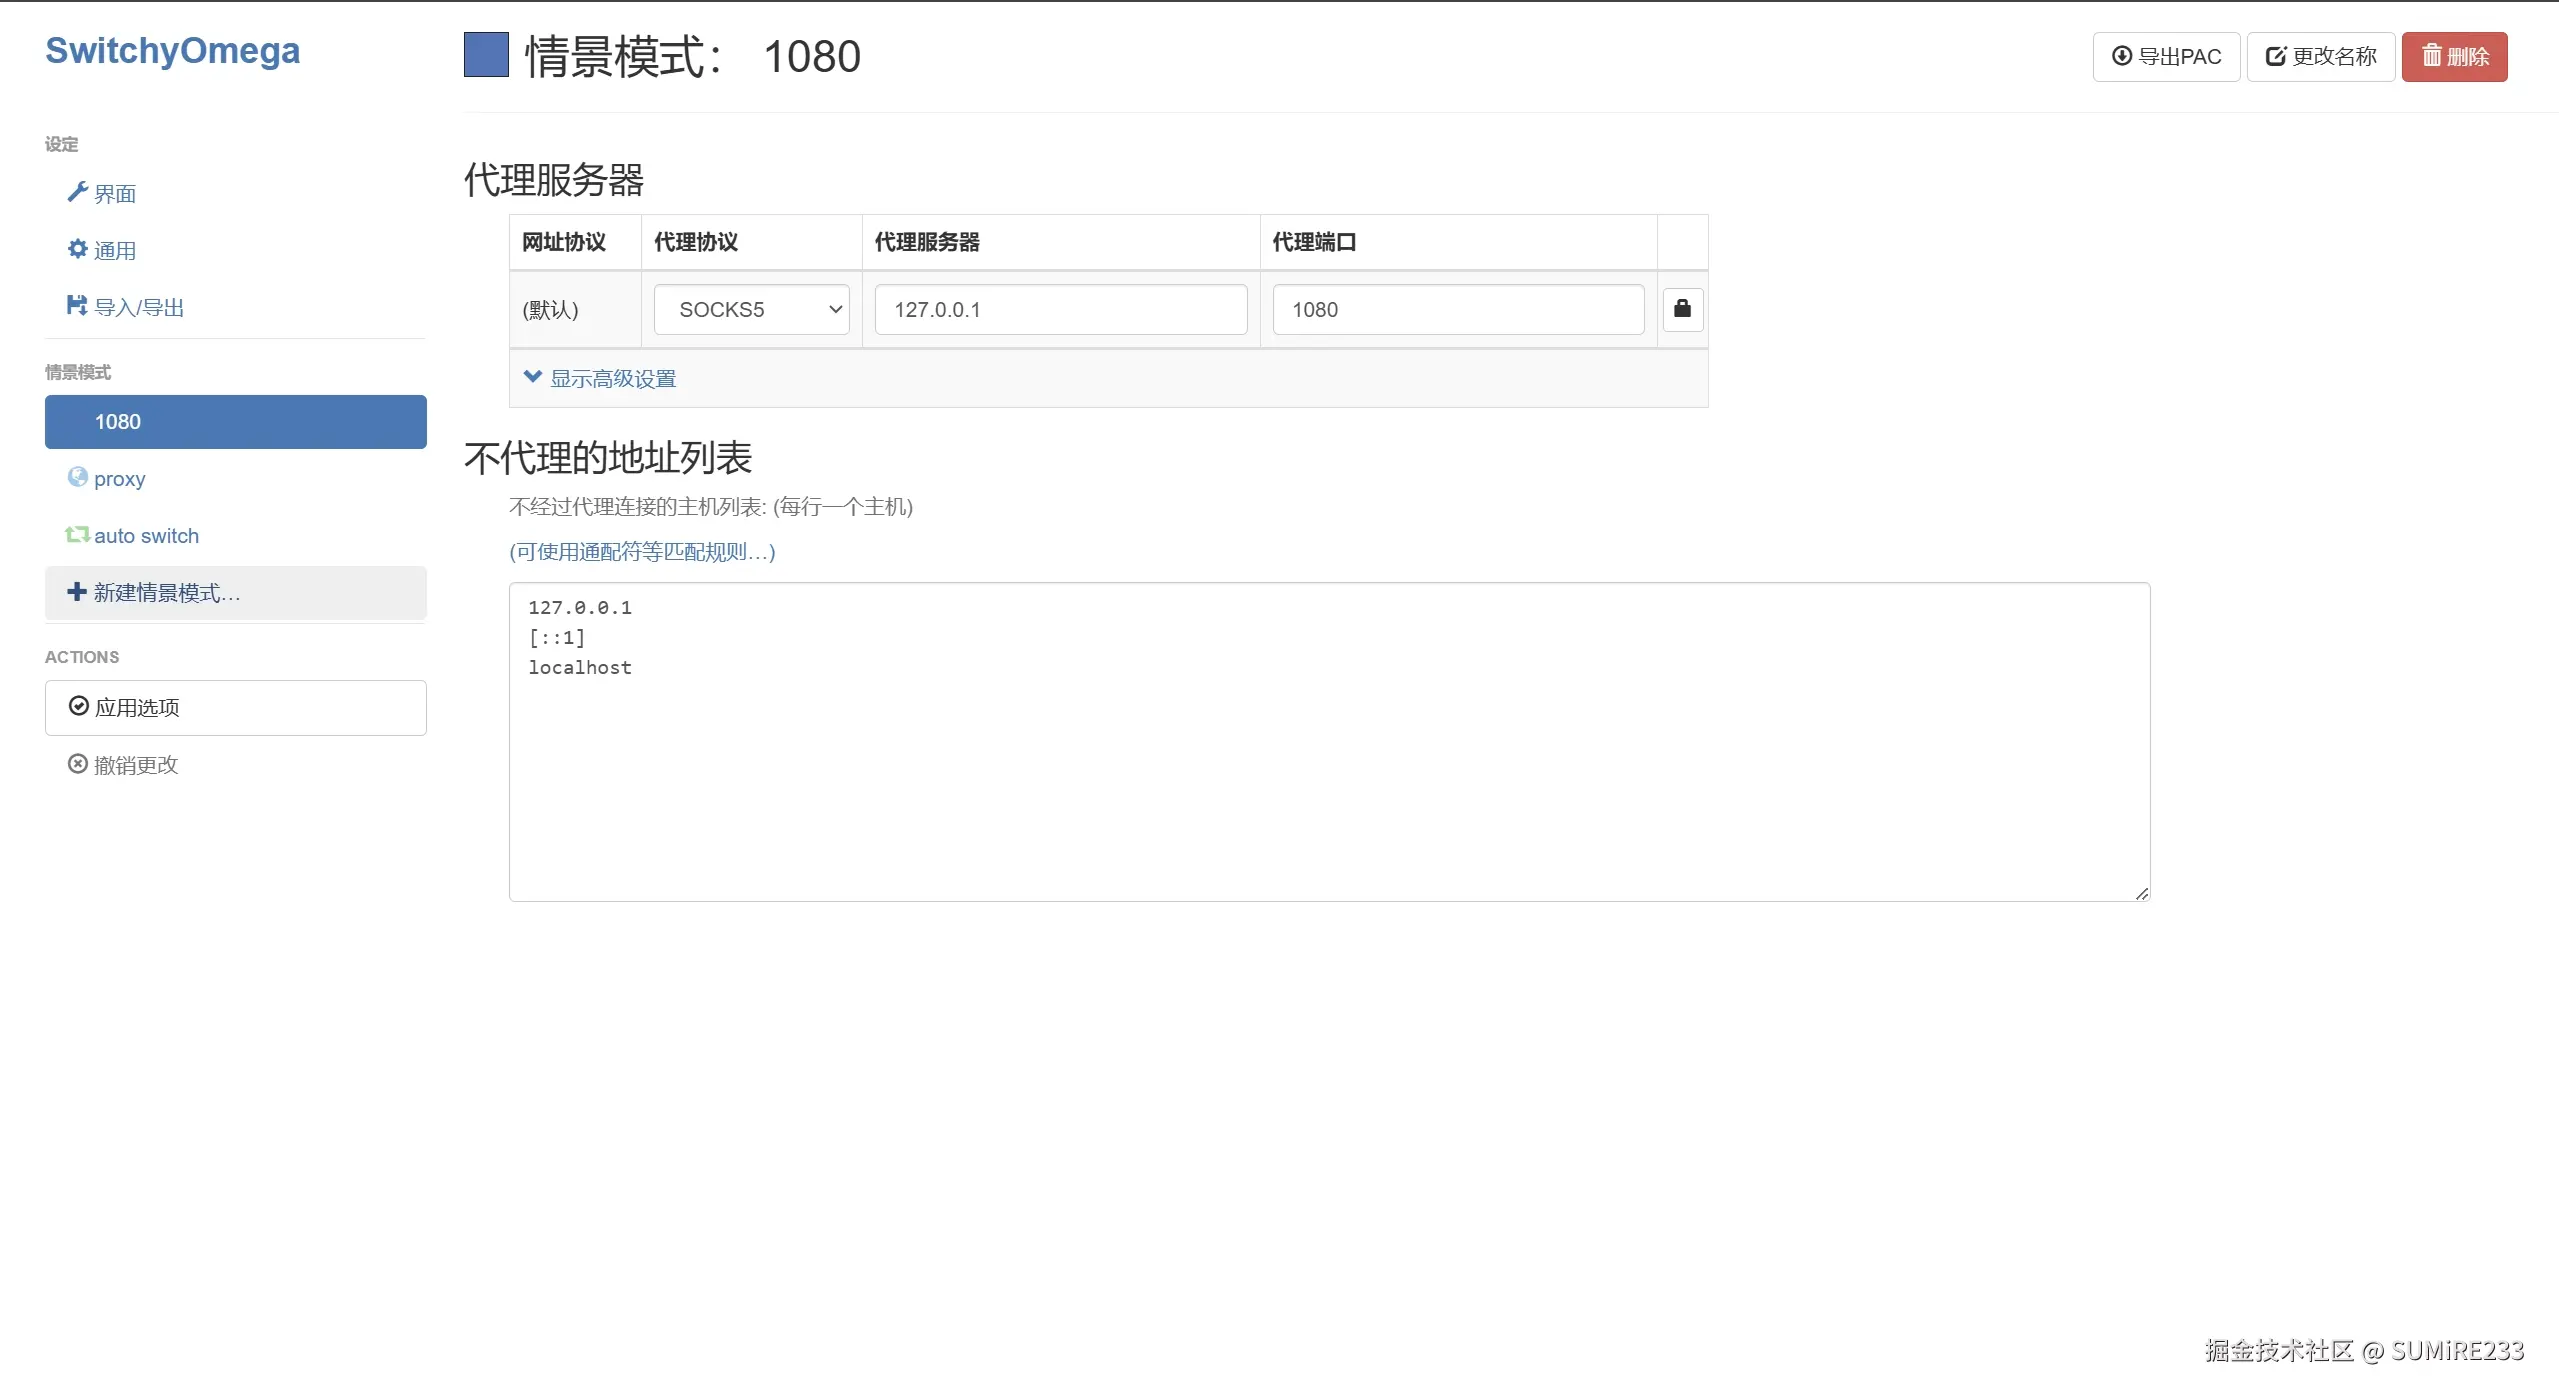Click the lock icon for proxy authentication

tap(1682, 309)
